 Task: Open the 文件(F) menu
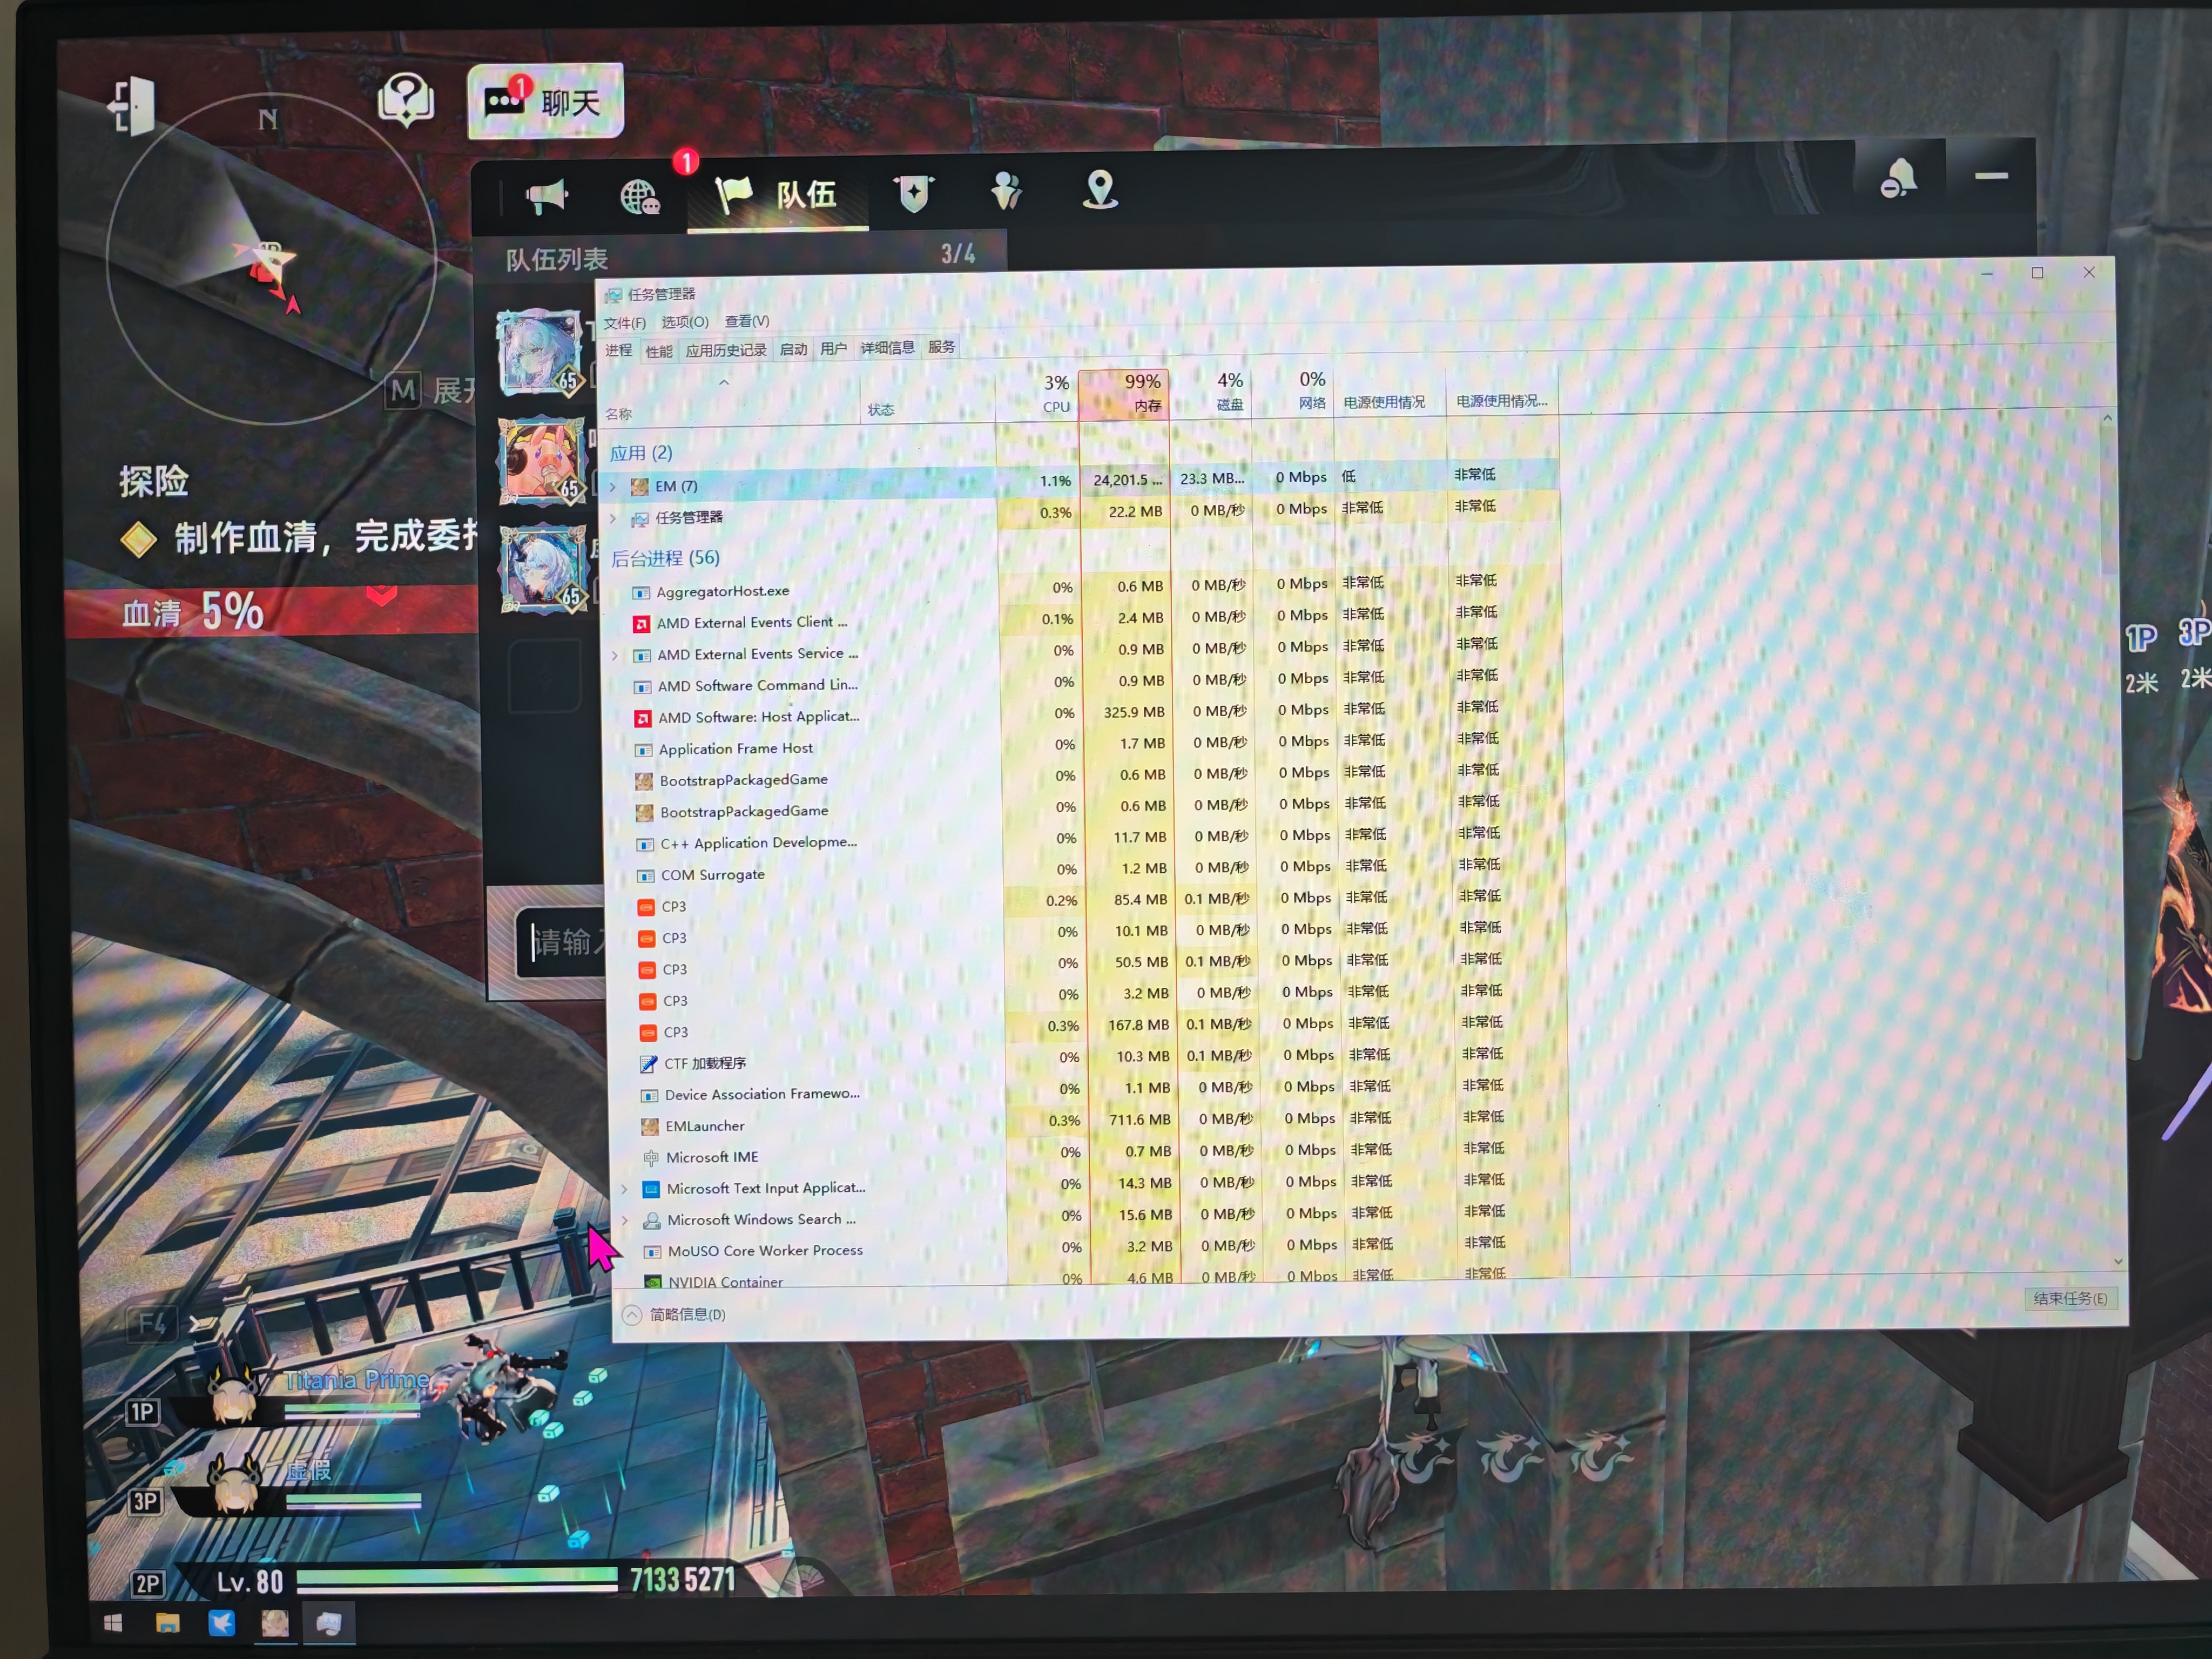(625, 323)
